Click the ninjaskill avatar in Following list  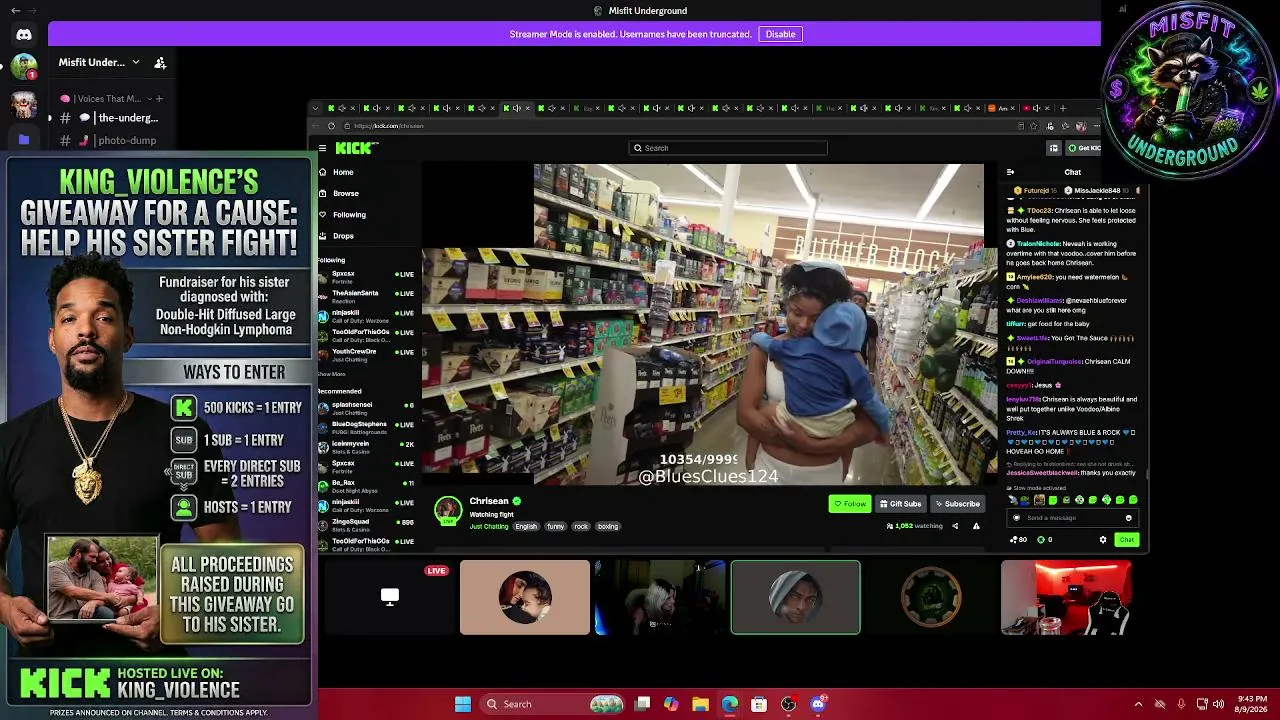pos(323,316)
